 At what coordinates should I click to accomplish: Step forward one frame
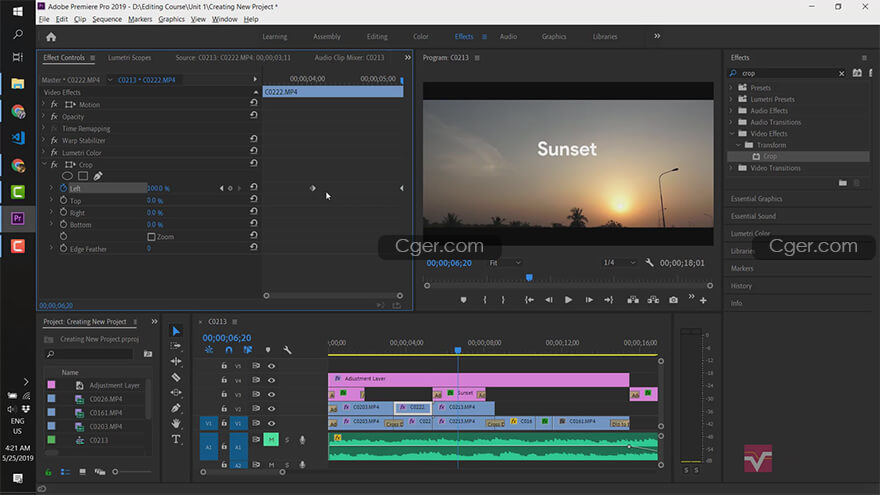tap(589, 300)
